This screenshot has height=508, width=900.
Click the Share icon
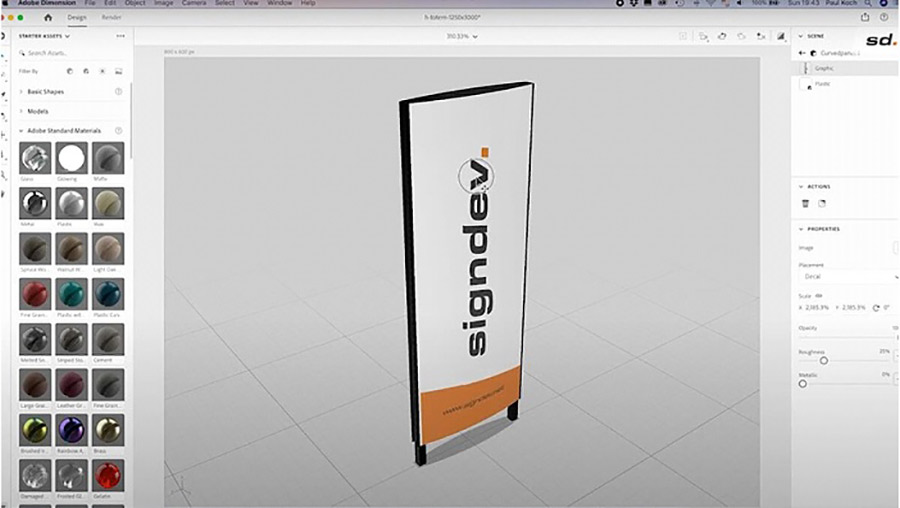865,17
